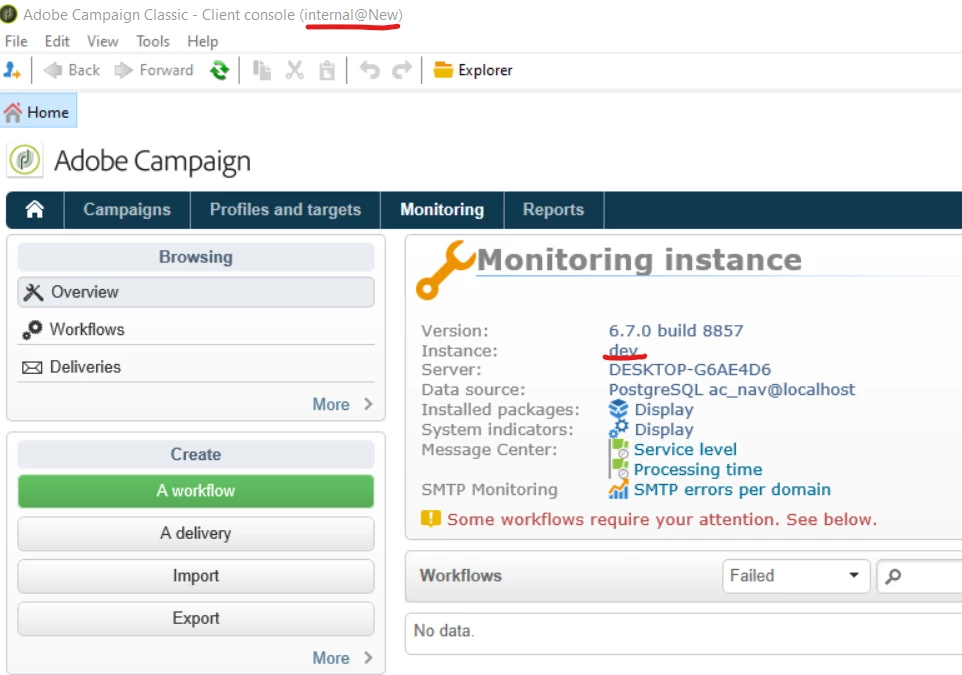The width and height of the screenshot is (962, 675).
Task: Click the Create More chevron arrow
Action: (368, 657)
